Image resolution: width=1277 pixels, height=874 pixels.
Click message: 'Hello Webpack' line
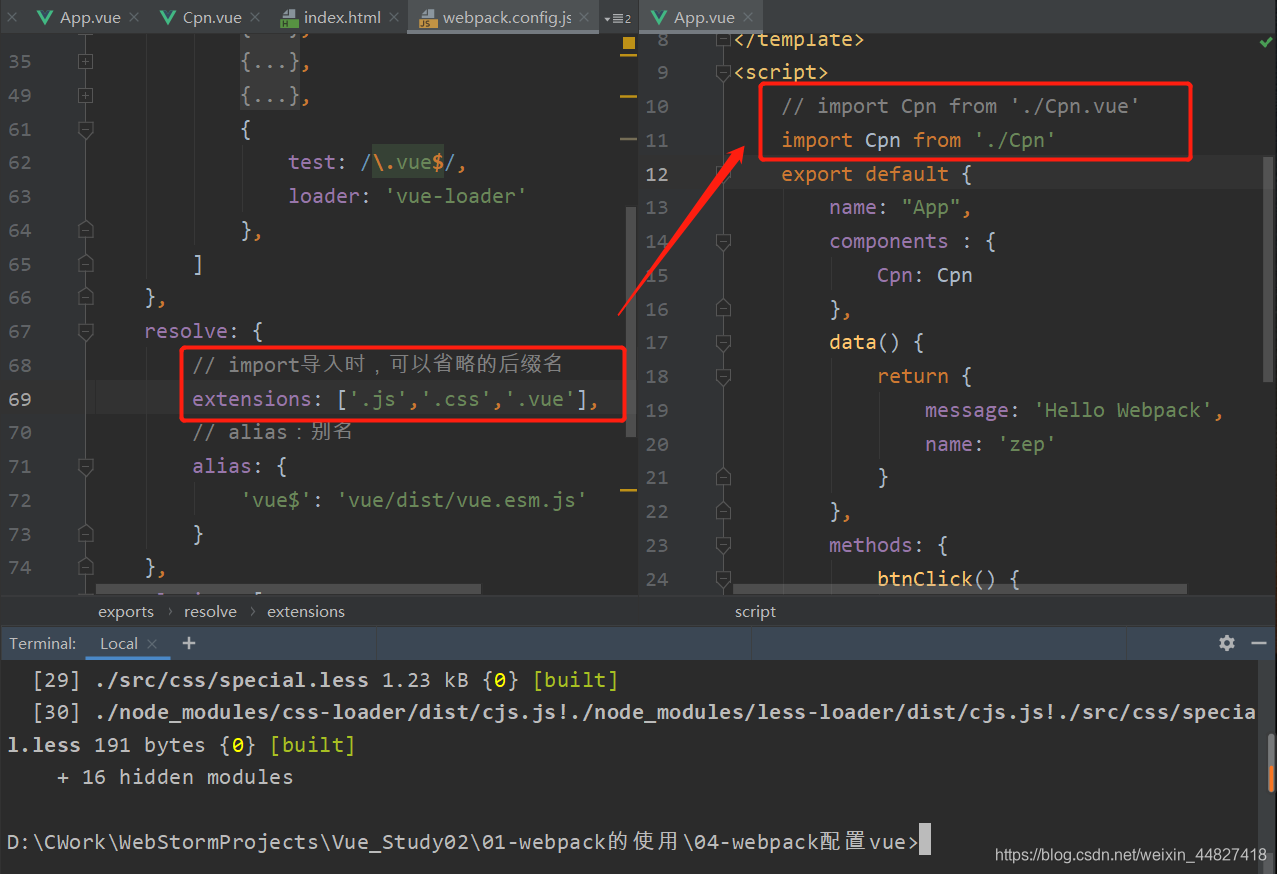point(1074,410)
